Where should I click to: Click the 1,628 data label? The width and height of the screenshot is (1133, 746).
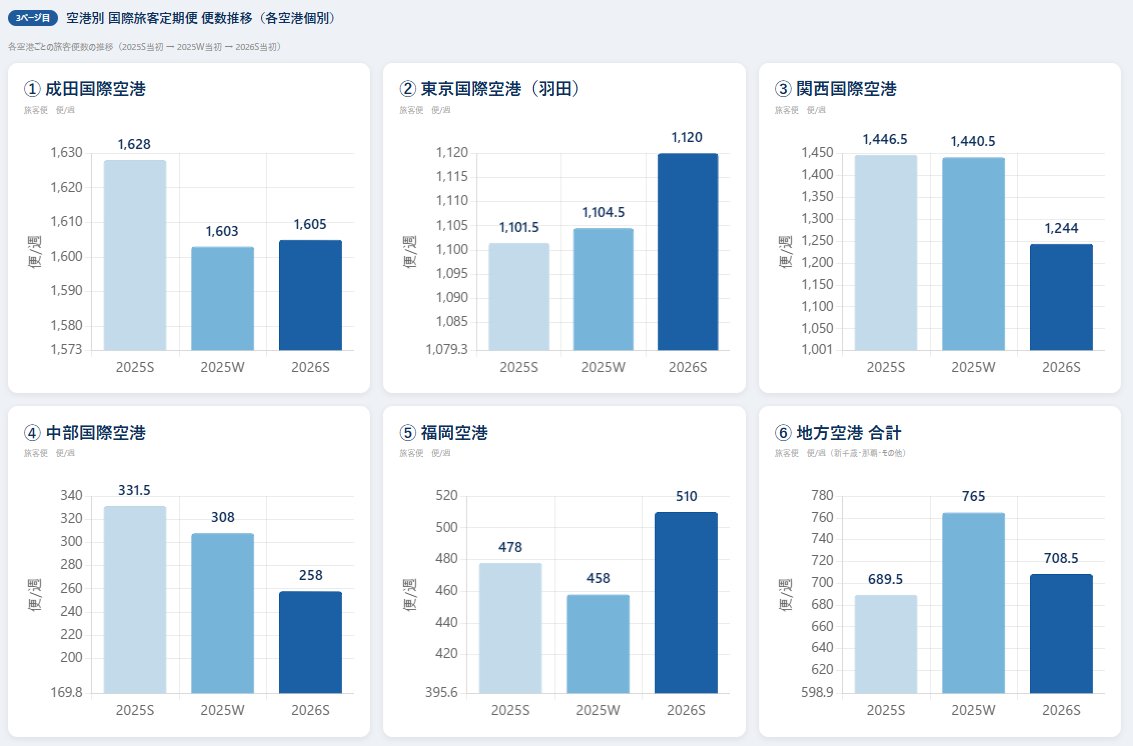pos(134,145)
